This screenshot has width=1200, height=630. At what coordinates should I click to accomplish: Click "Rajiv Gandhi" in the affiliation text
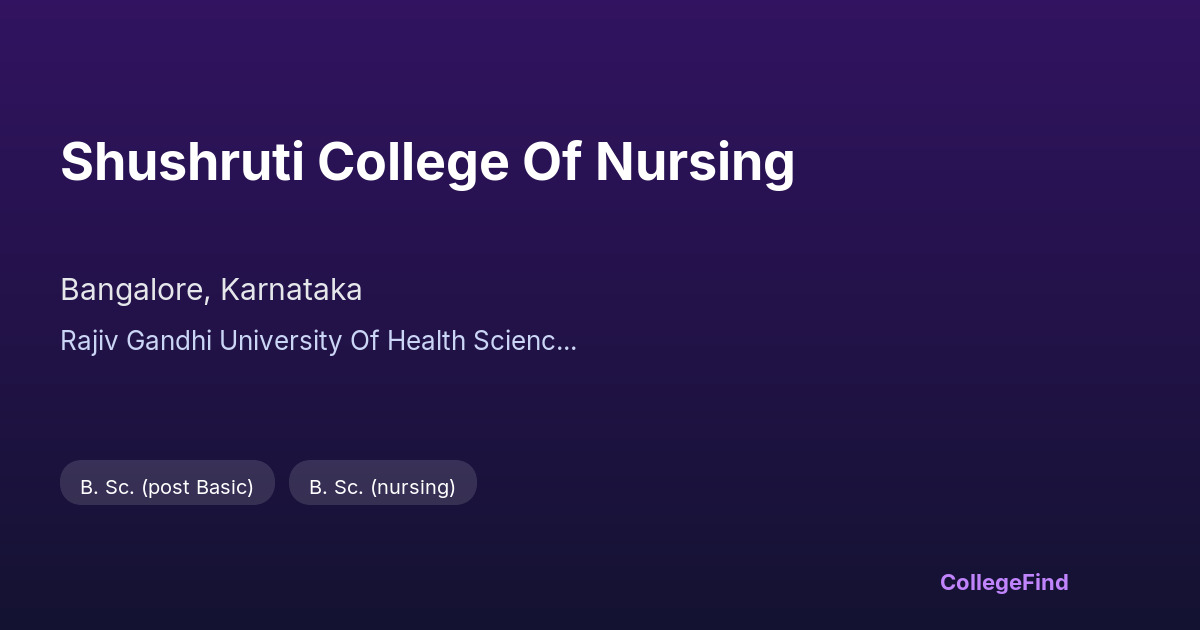pos(136,341)
